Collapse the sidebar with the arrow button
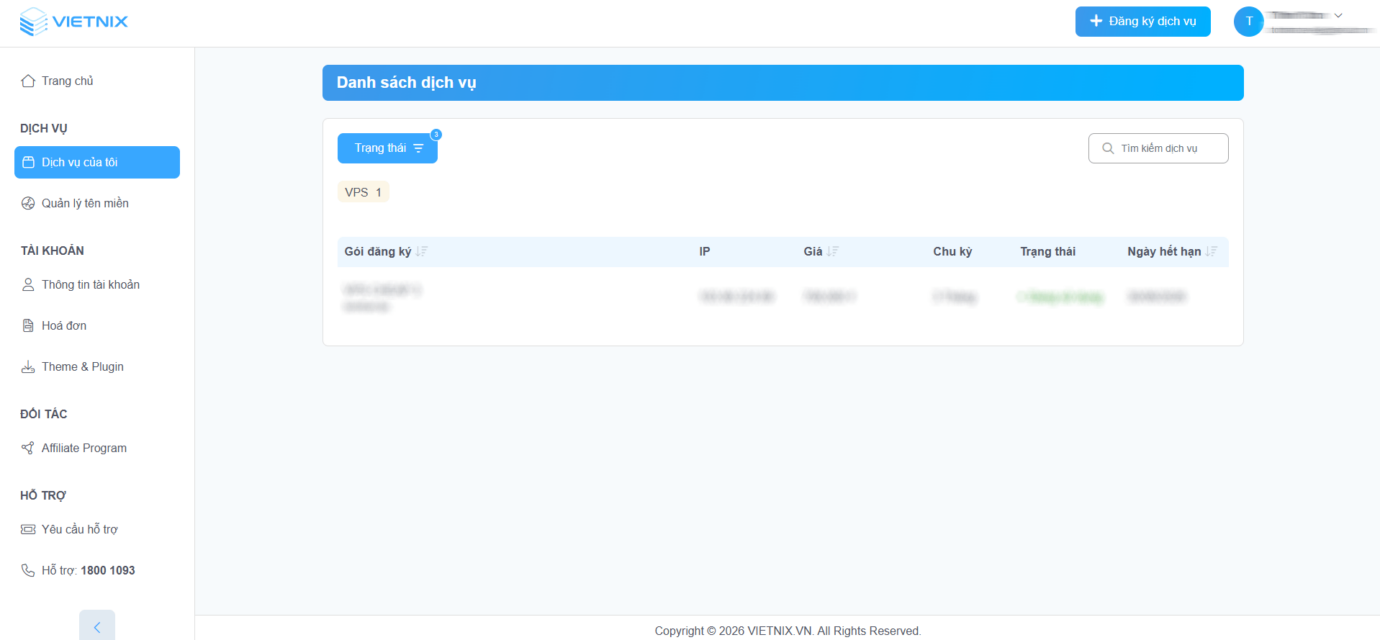This screenshot has height=640, width=1380. pos(97,626)
